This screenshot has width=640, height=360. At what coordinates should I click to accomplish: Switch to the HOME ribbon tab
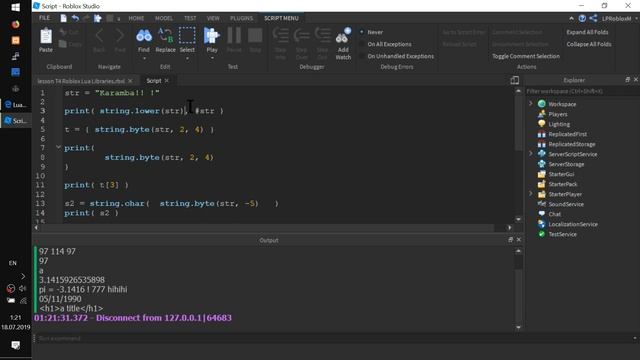click(136, 18)
